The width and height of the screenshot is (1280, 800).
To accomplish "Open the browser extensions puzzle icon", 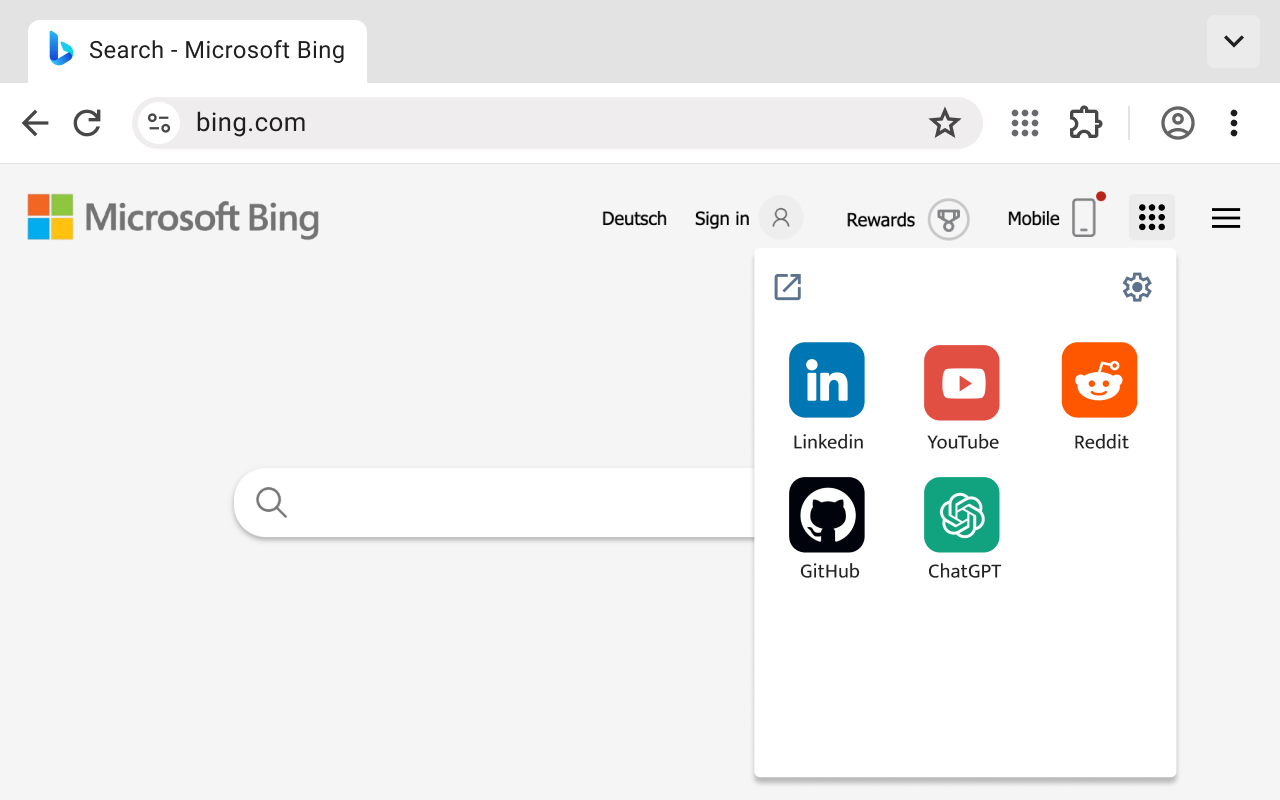I will click(x=1085, y=123).
